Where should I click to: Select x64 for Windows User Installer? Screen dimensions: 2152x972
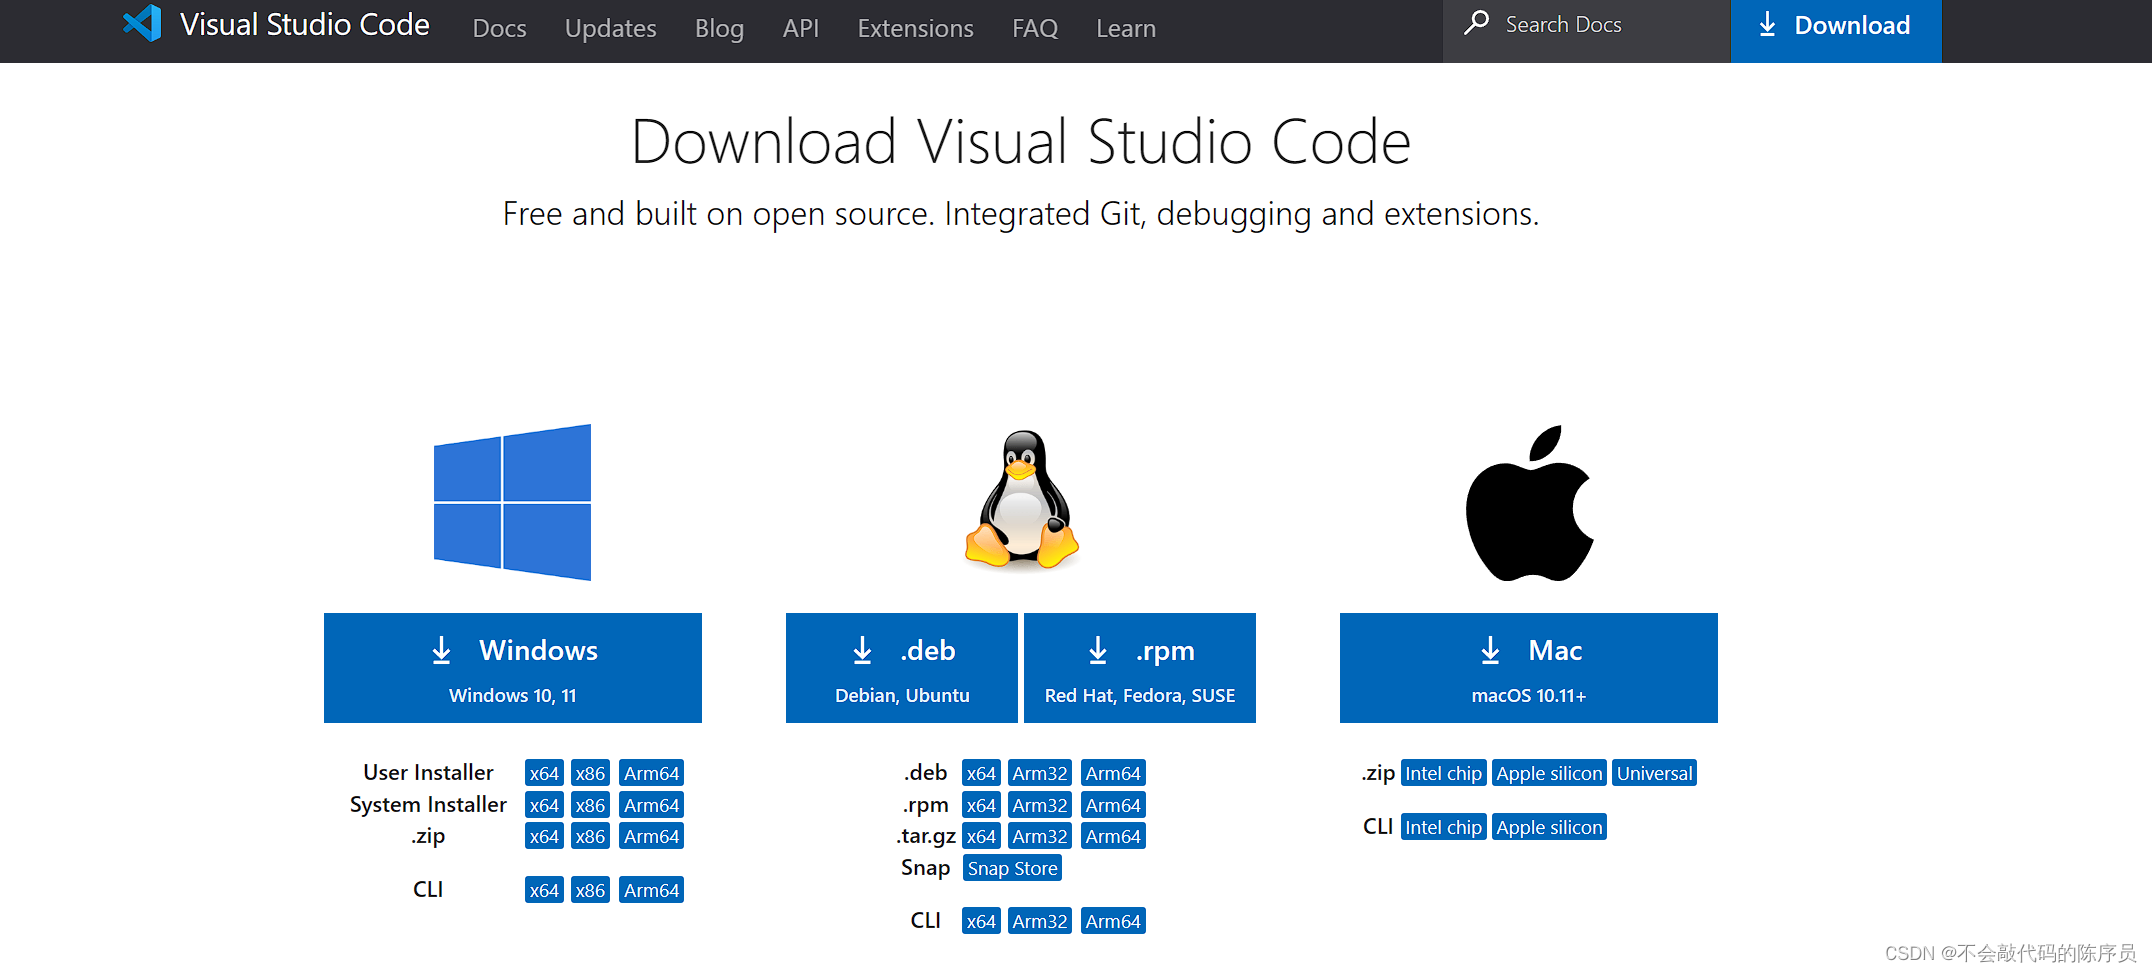click(x=544, y=773)
